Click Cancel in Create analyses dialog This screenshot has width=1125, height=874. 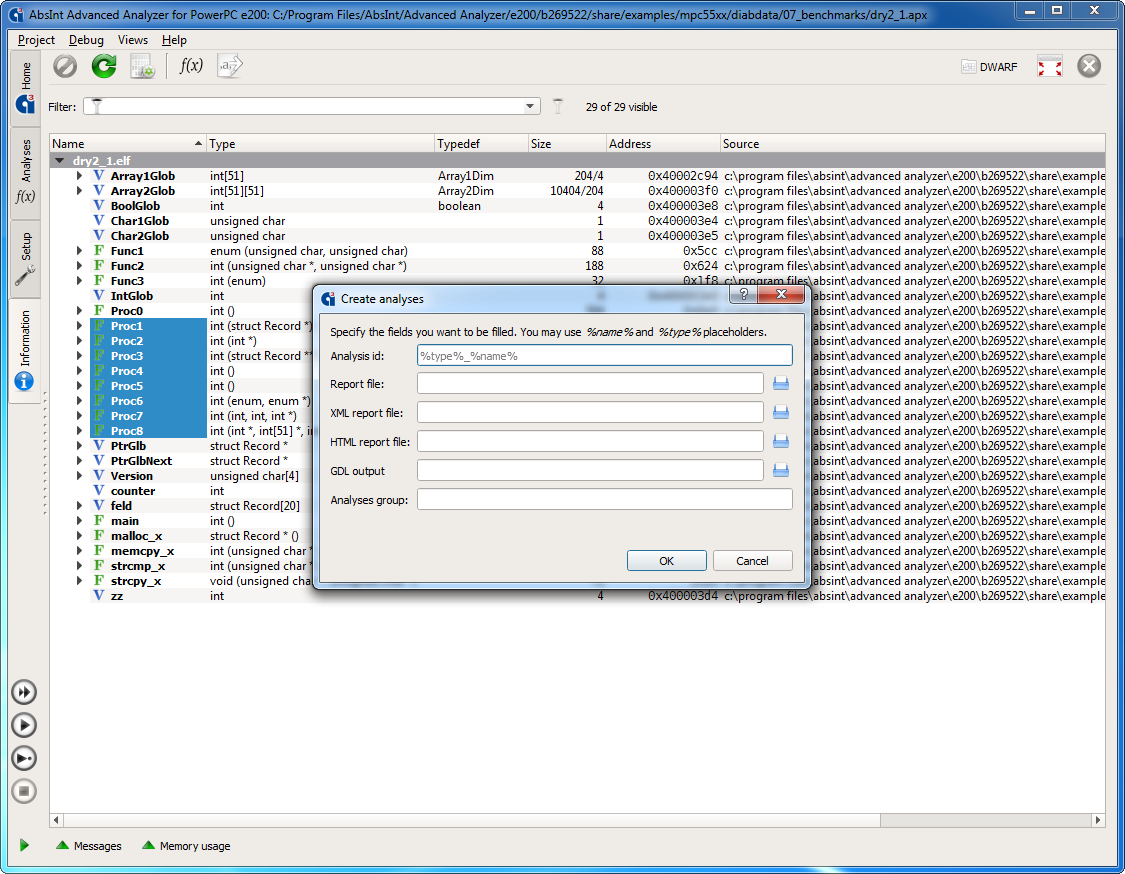(752, 560)
